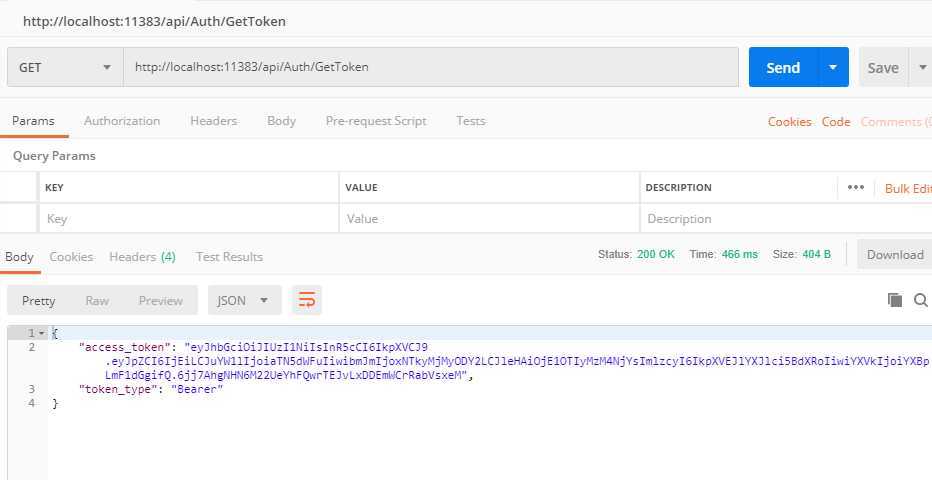Viewport: 932px width, 480px height.
Task: Click the Description query param field
Action: [x=786, y=219]
